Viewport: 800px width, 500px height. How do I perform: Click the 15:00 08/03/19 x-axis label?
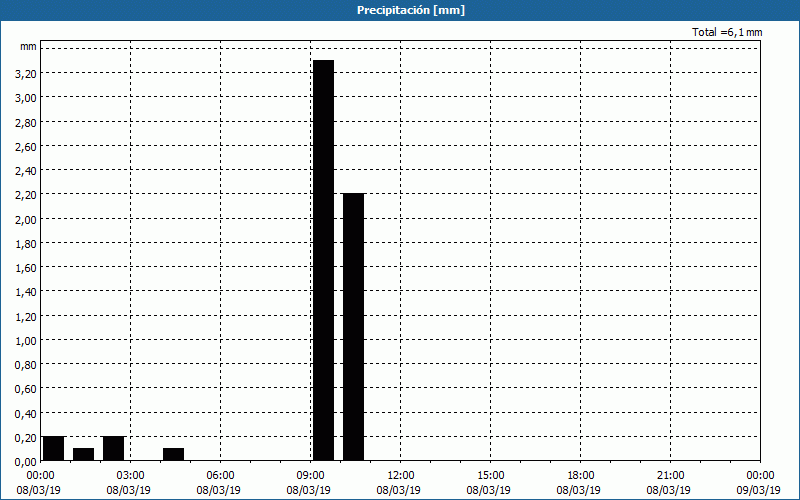coord(489,483)
